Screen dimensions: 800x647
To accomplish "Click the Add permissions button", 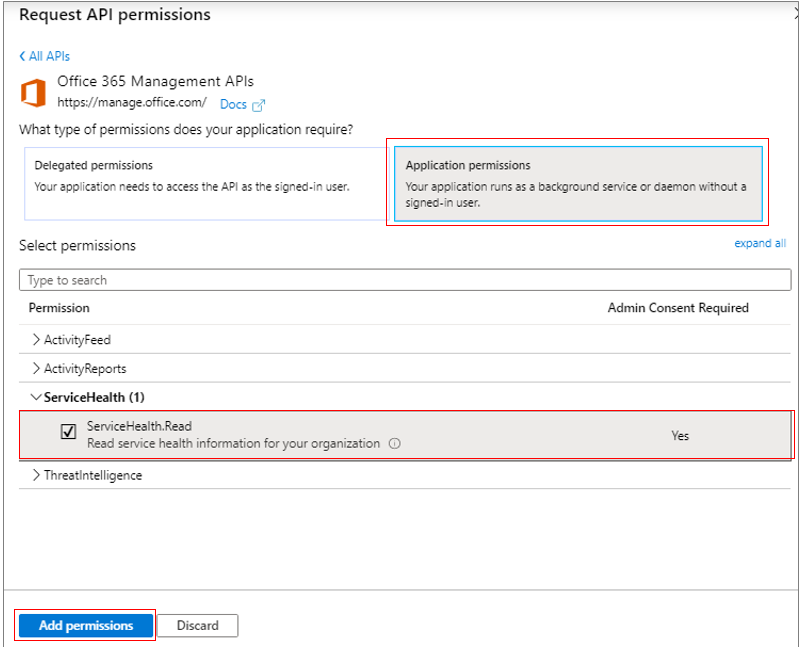I will coord(86,626).
